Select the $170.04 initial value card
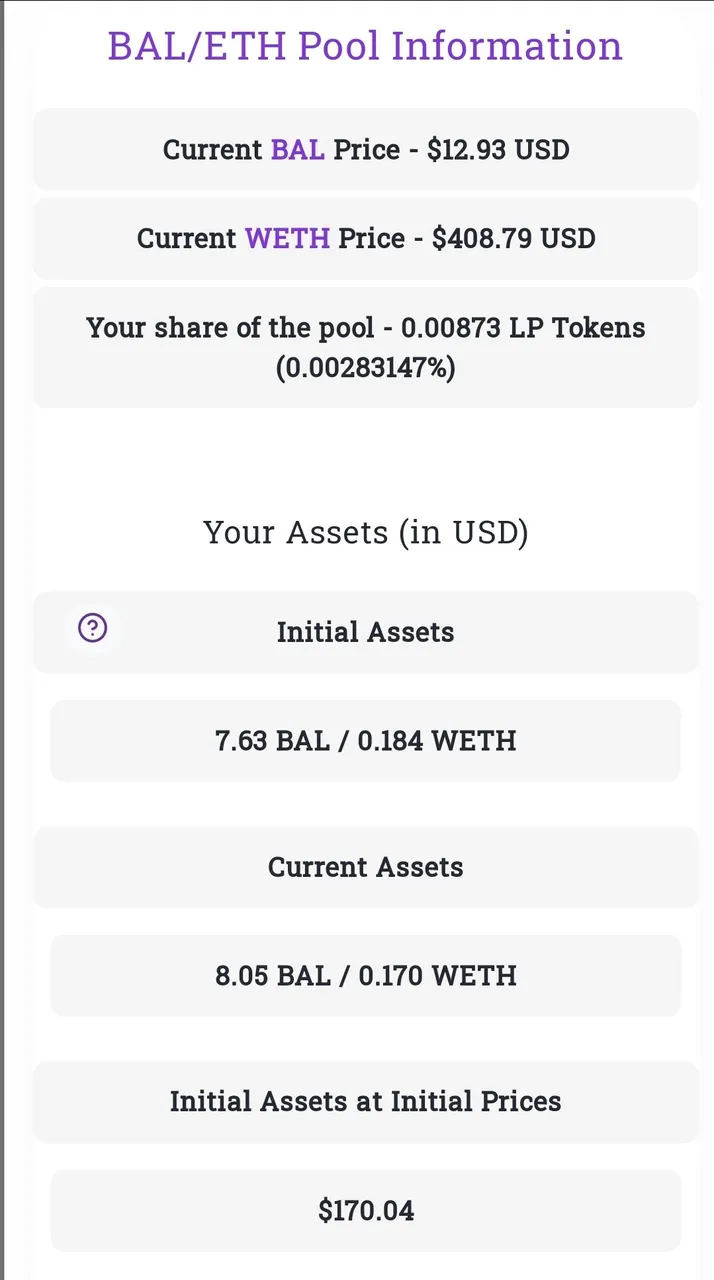714x1280 pixels. tap(365, 1211)
